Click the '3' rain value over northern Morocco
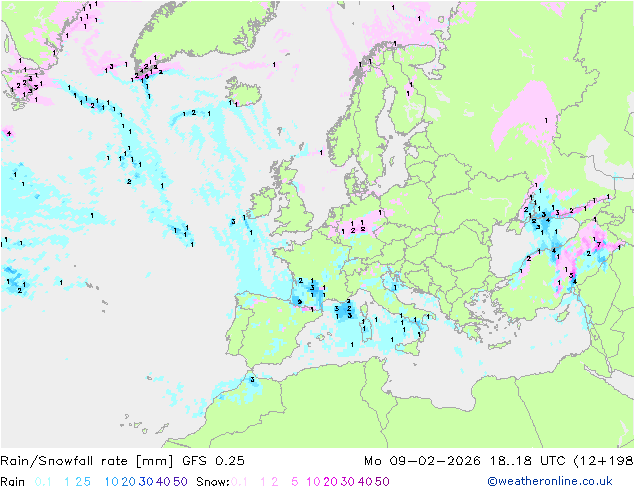Viewport: 634px width, 490px height. [252, 379]
